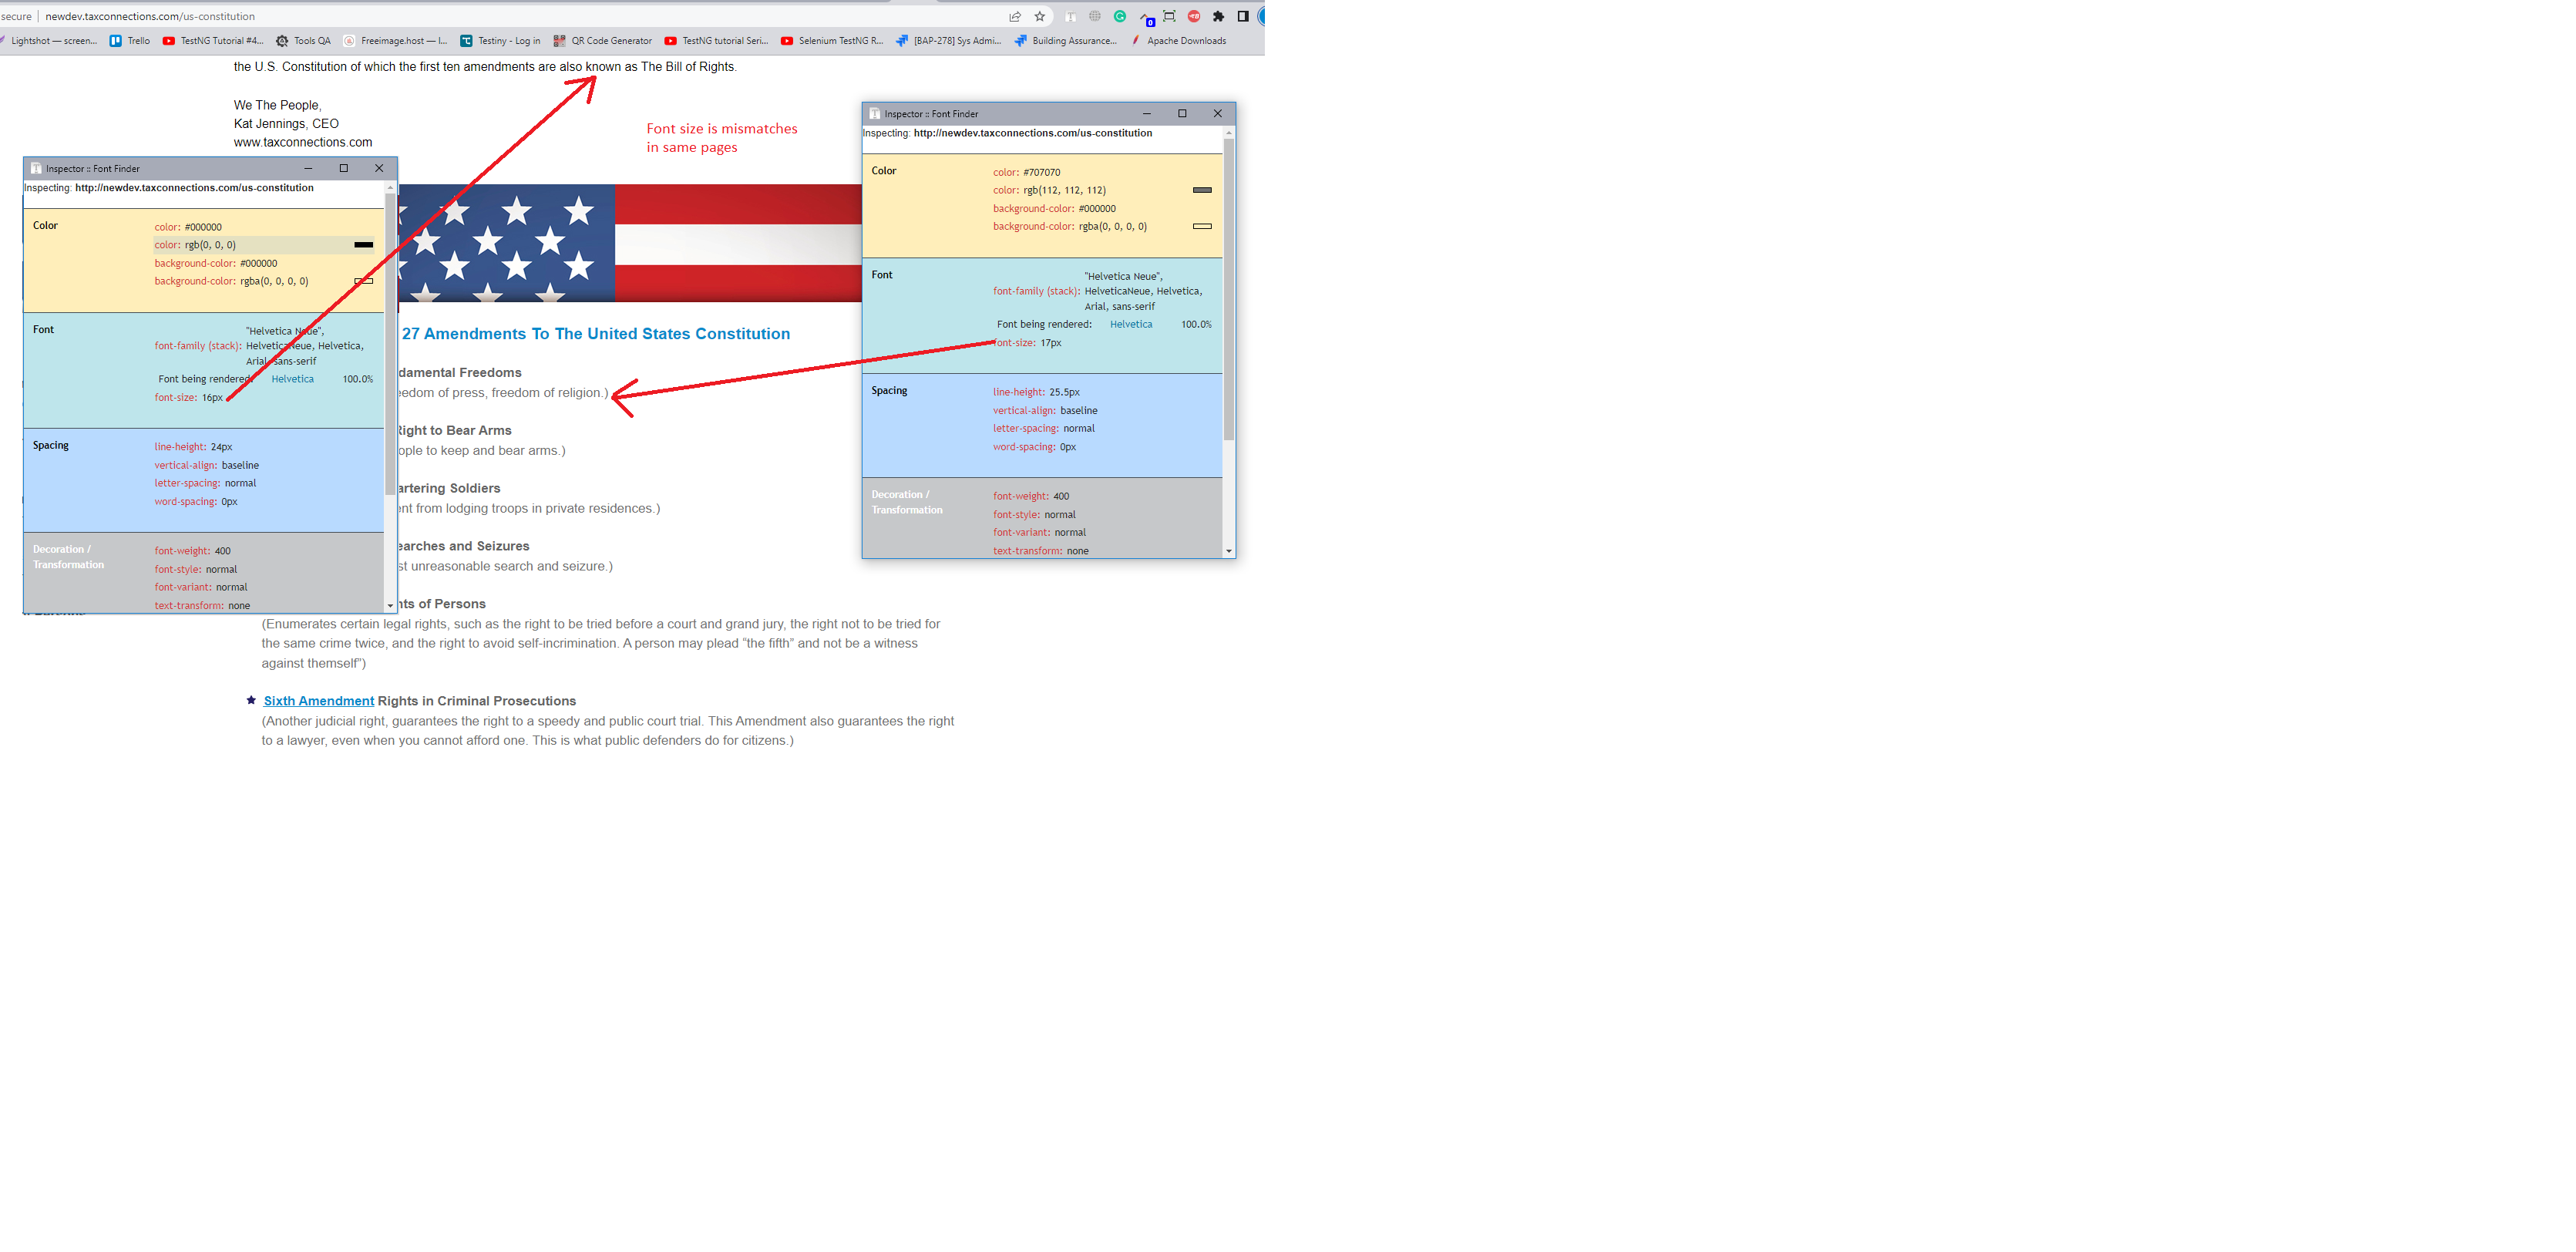
Task: Click the screenshot capture extension icon
Action: click(1169, 16)
